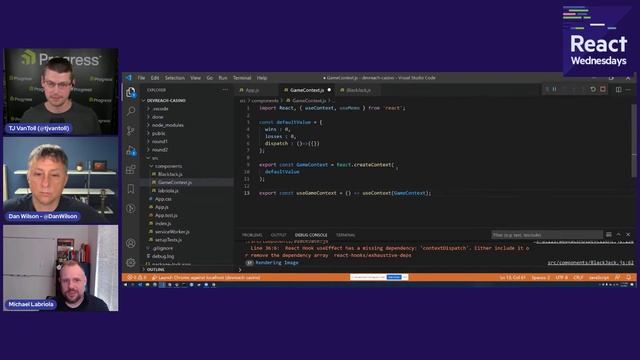
Task: Open BlackJack.js in the explorer tree
Action: (x=186, y=174)
